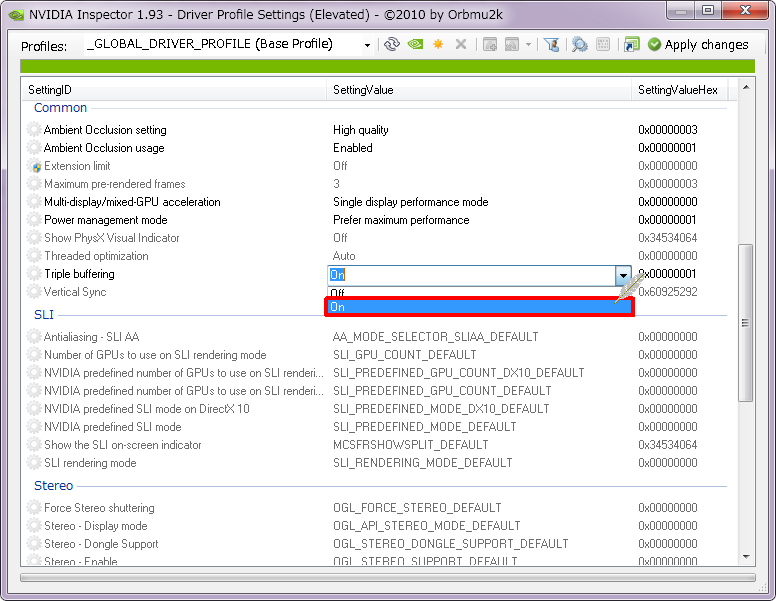Click the gear icon beside Antialiasing - SLI AA
Image resolution: width=776 pixels, height=601 pixels.
(34, 337)
